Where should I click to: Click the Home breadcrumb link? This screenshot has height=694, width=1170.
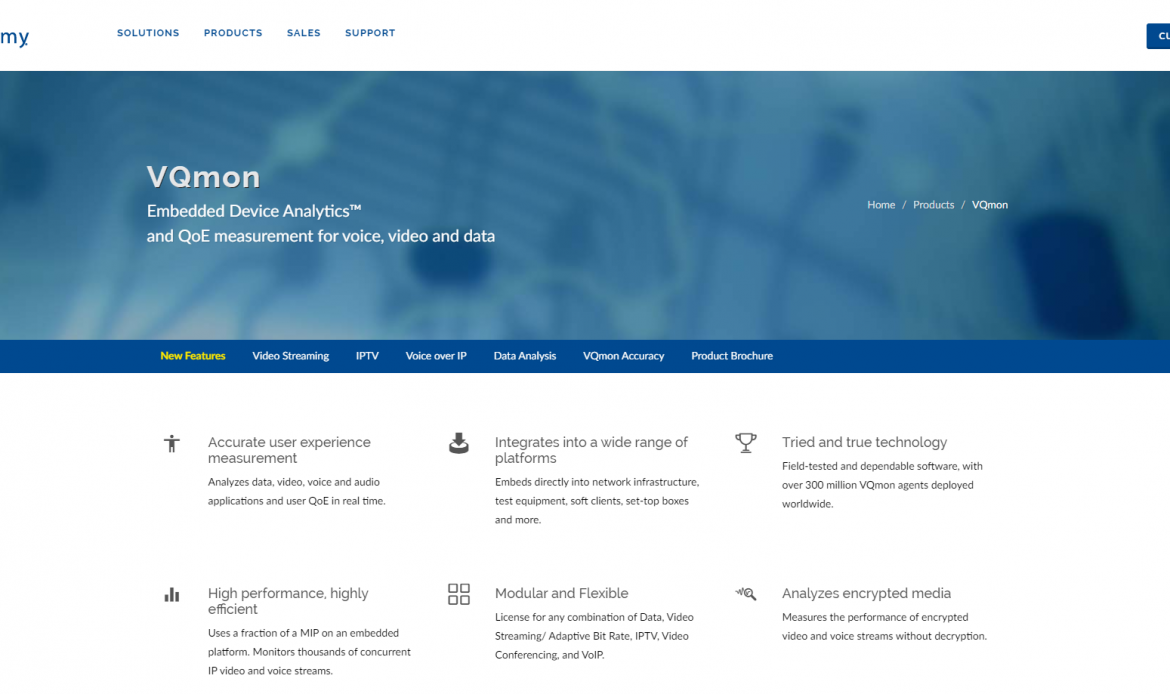tap(881, 205)
